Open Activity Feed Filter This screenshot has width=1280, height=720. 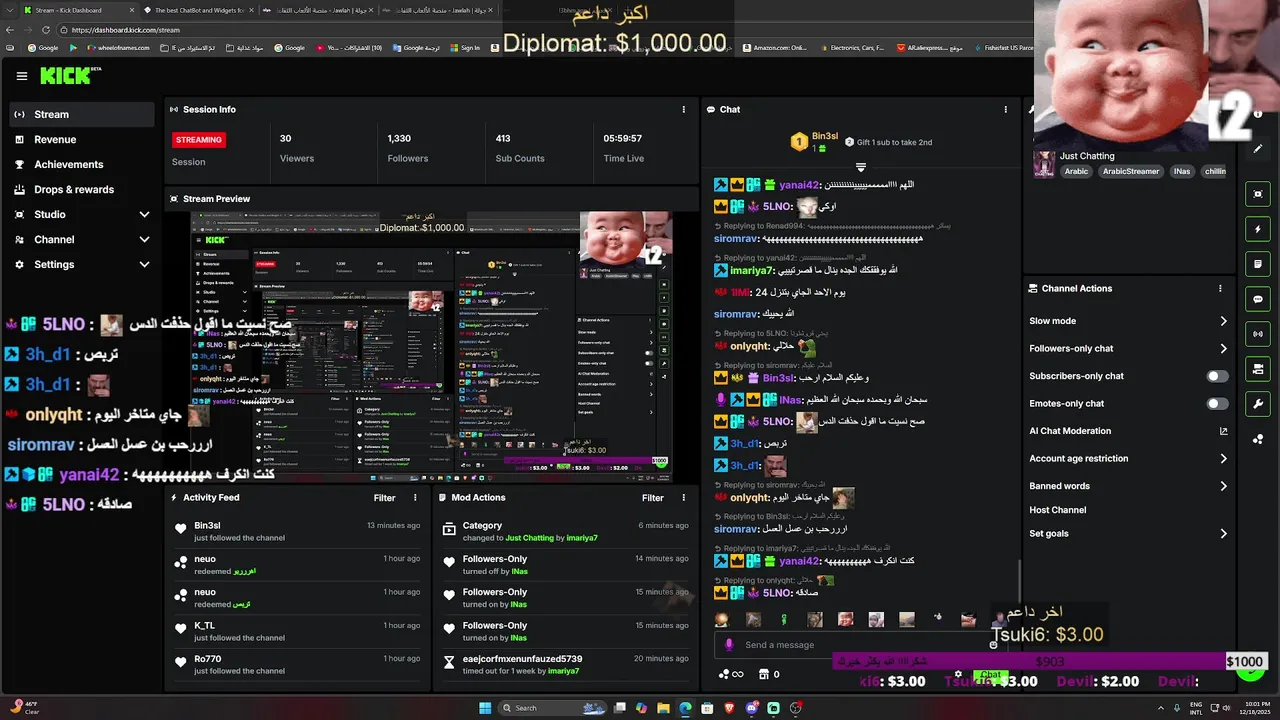coord(384,497)
